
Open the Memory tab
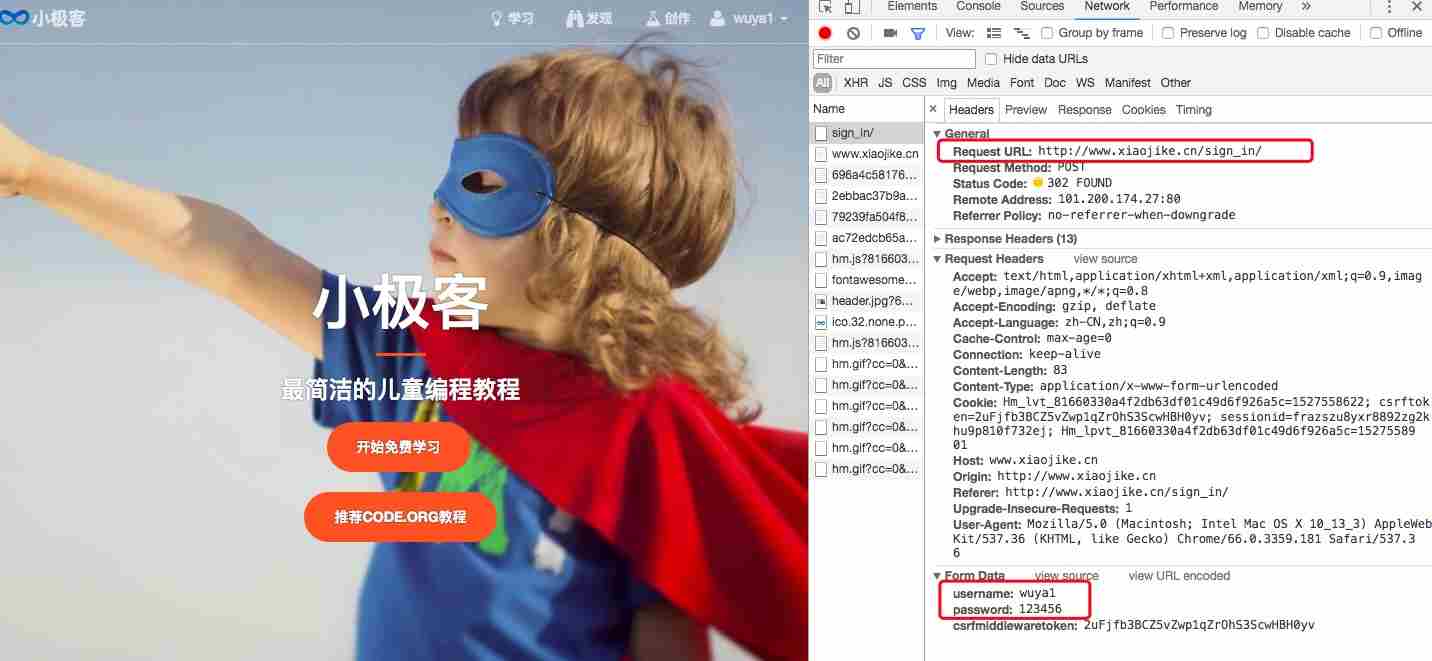pyautogui.click(x=1260, y=6)
